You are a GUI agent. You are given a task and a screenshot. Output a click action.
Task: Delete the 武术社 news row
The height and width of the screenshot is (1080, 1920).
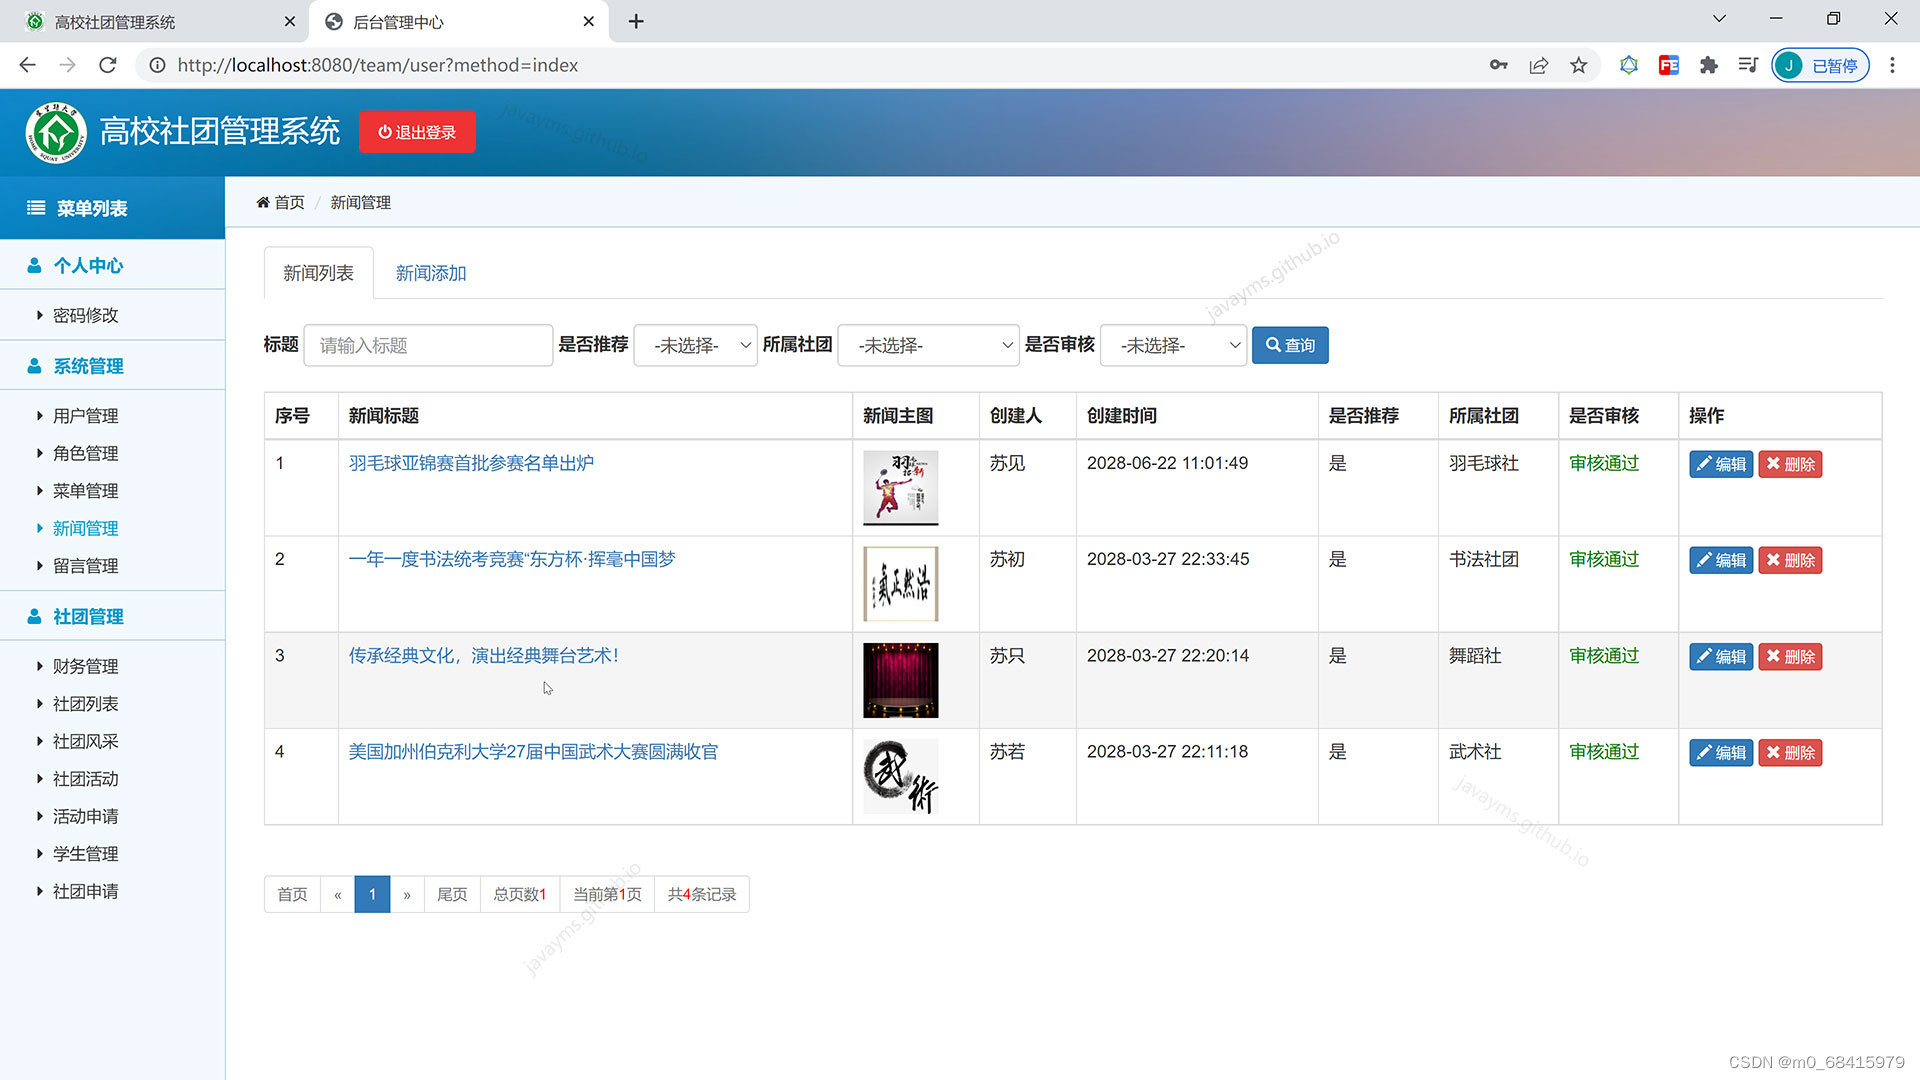(x=1790, y=753)
